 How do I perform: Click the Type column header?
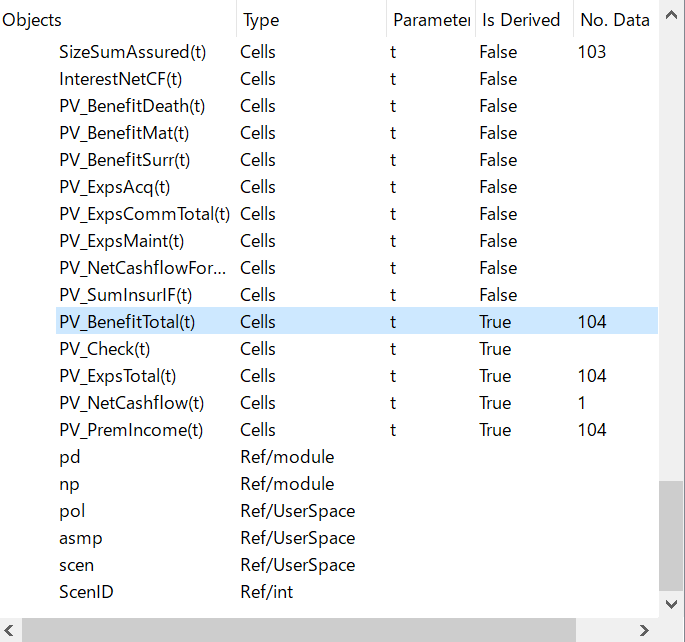tap(262, 20)
